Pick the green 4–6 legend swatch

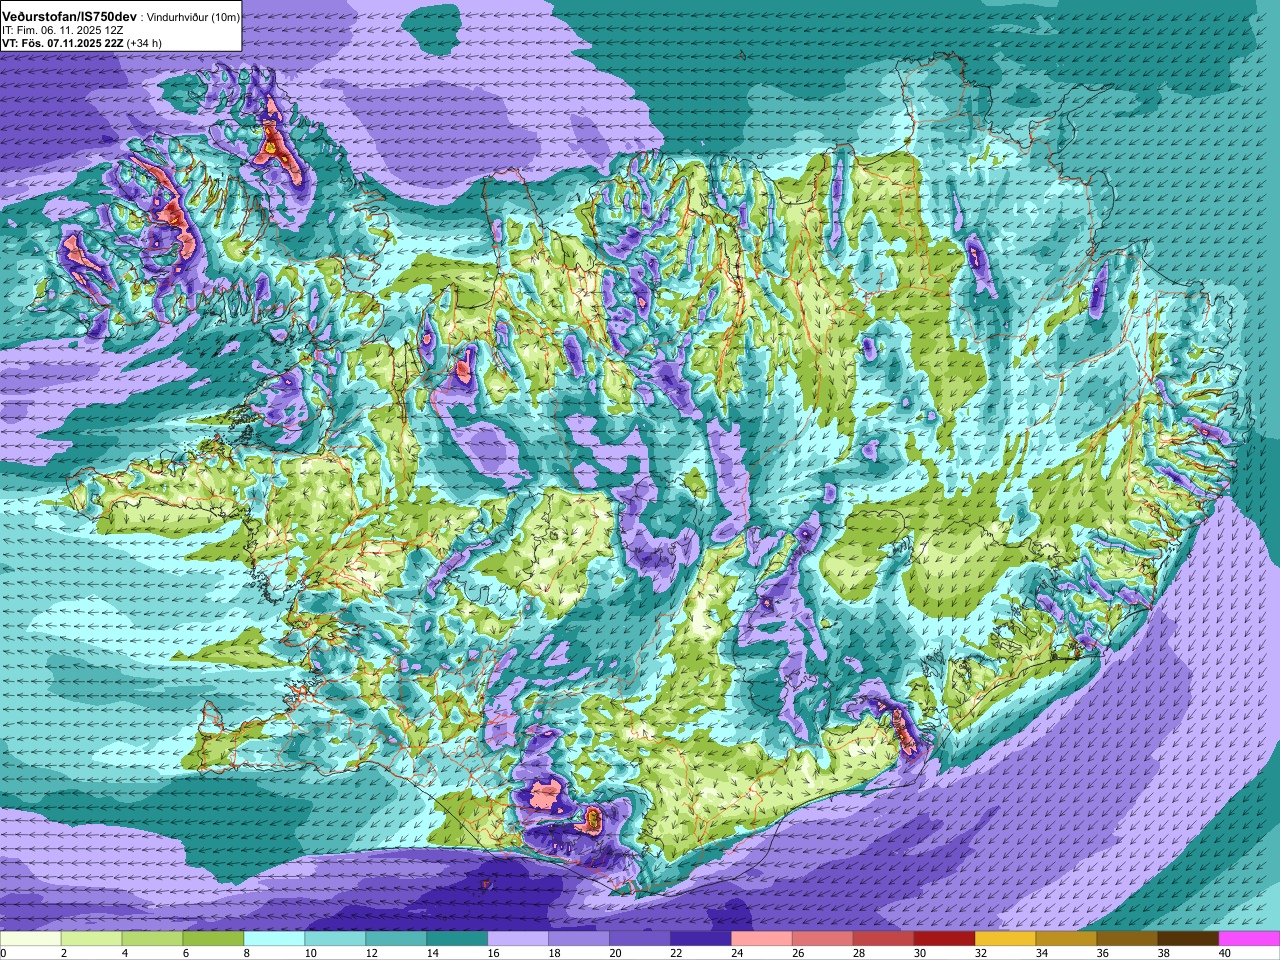pyautogui.click(x=153, y=940)
